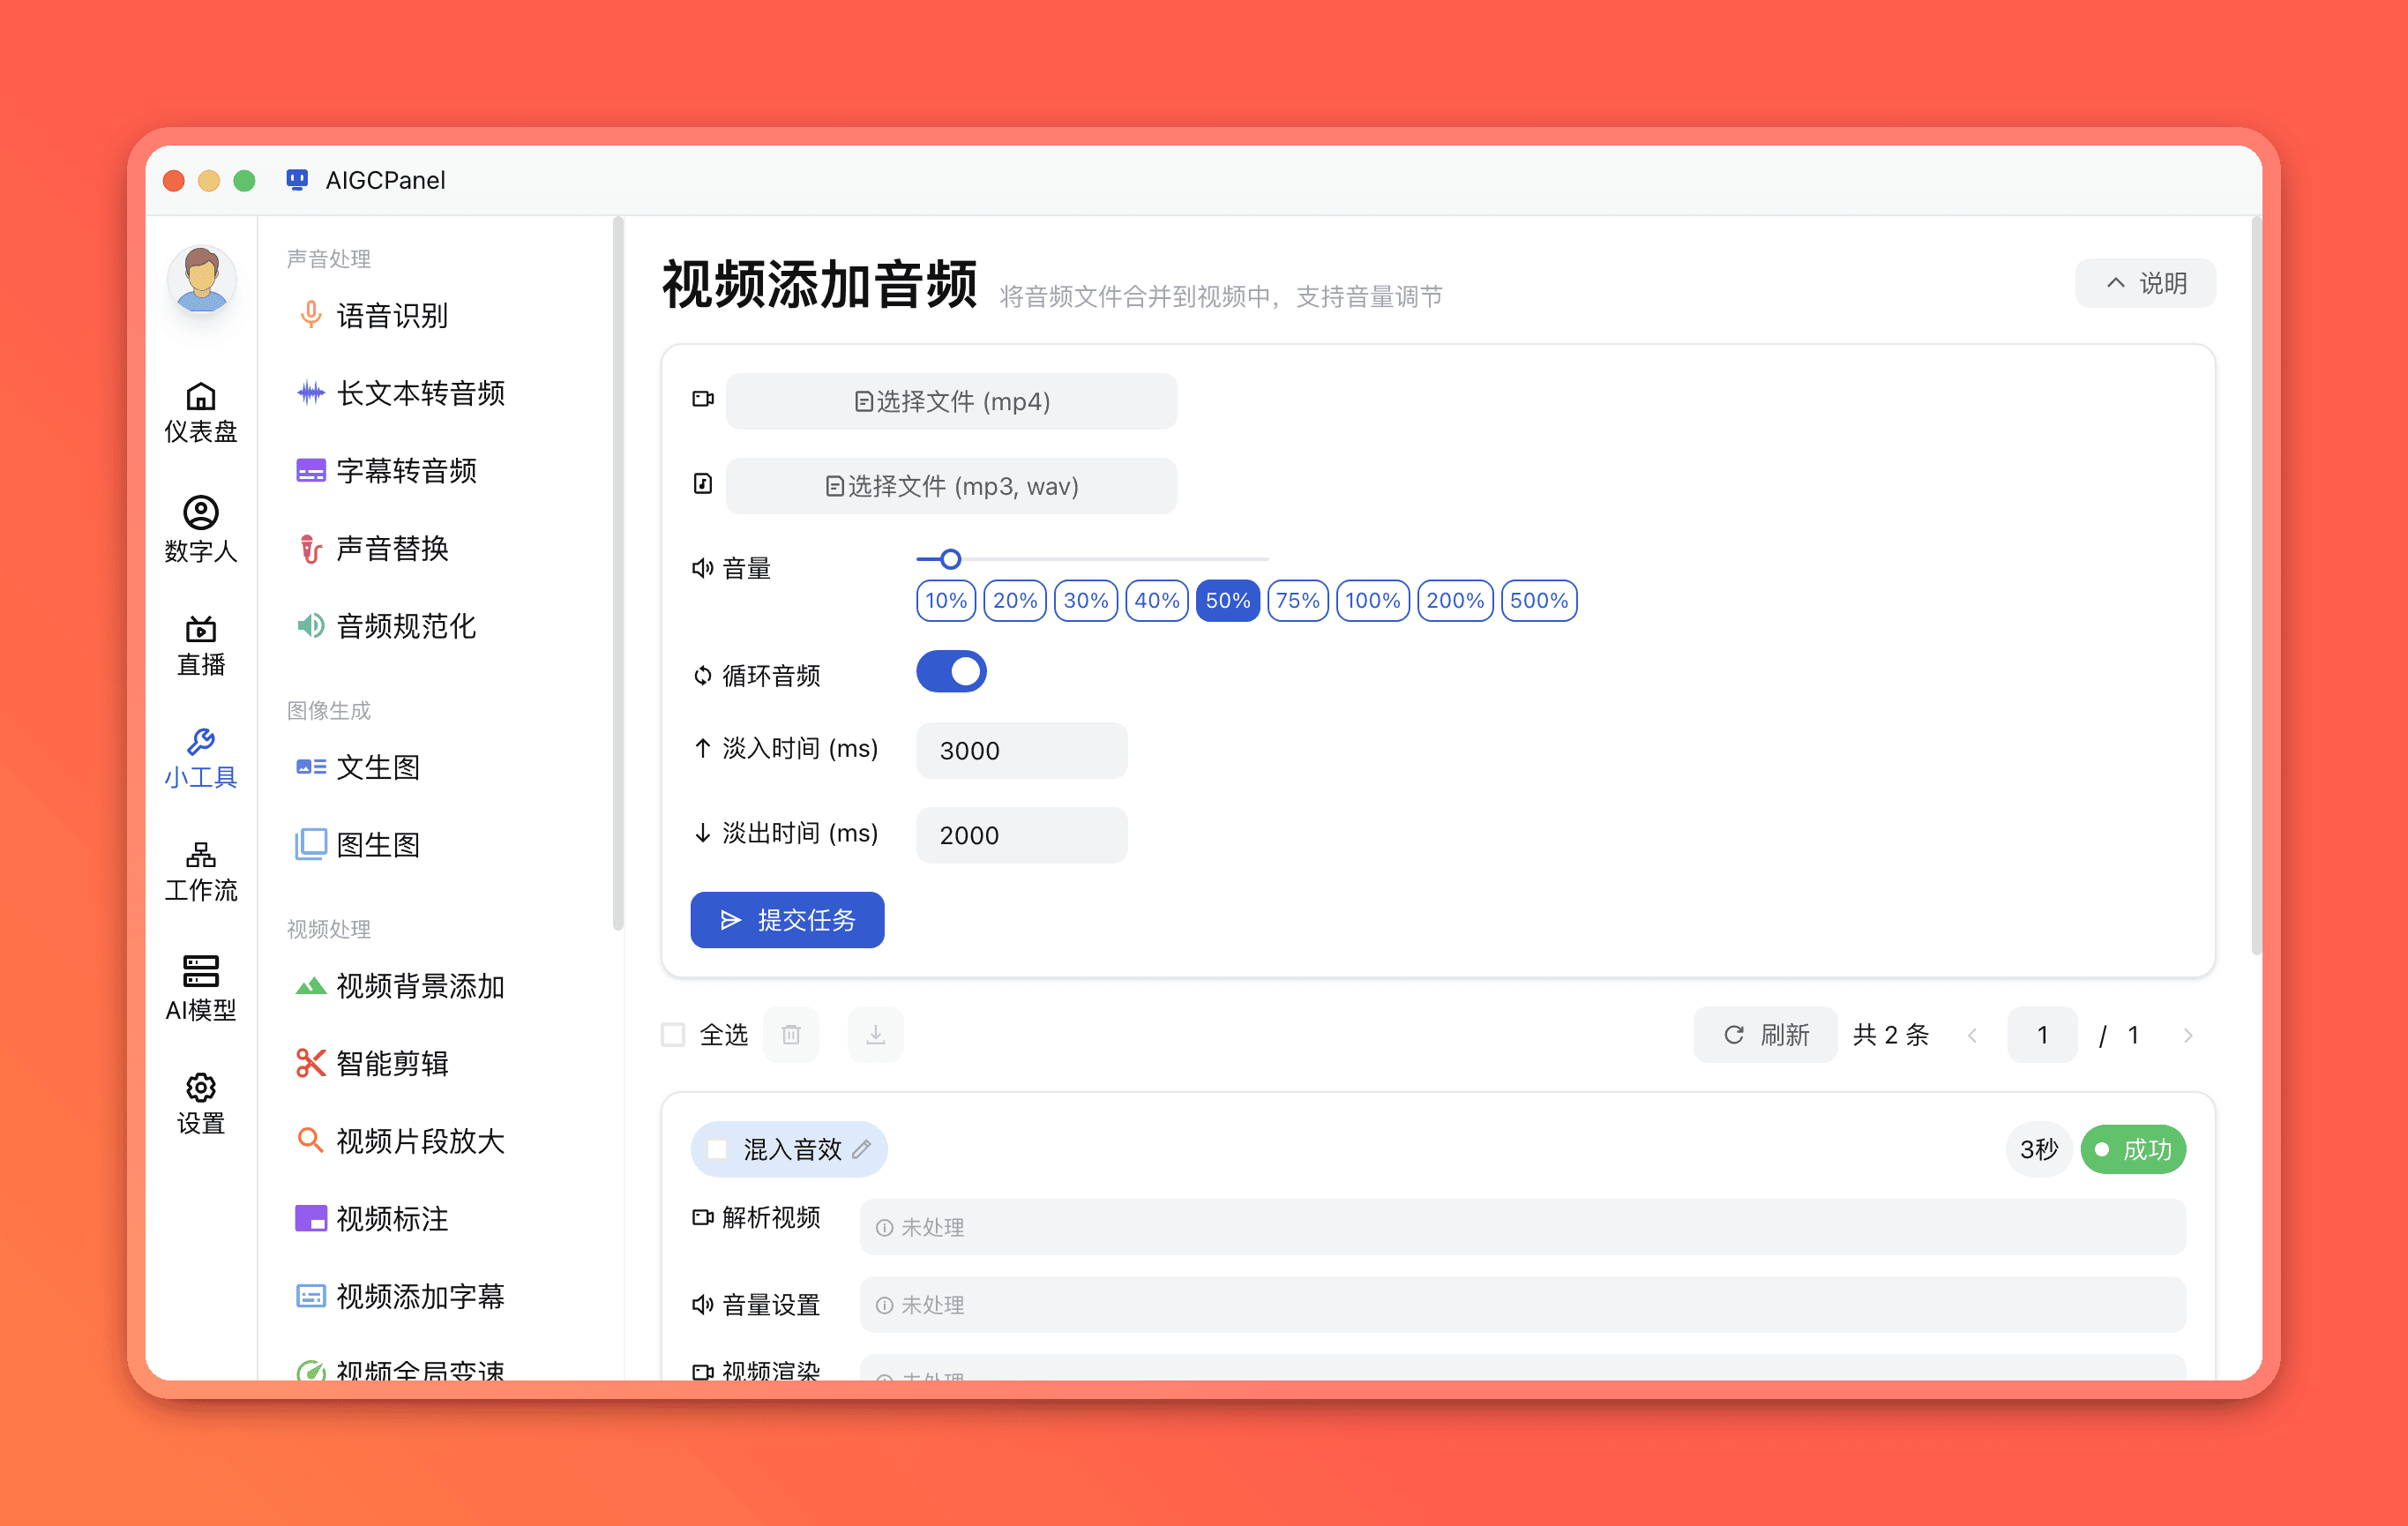Set volume preset to 100%

(1373, 601)
